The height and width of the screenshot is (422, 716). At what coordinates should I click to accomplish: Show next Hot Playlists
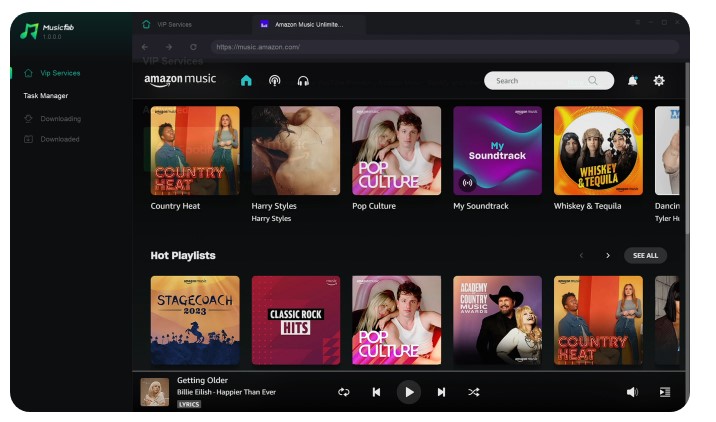(x=608, y=256)
